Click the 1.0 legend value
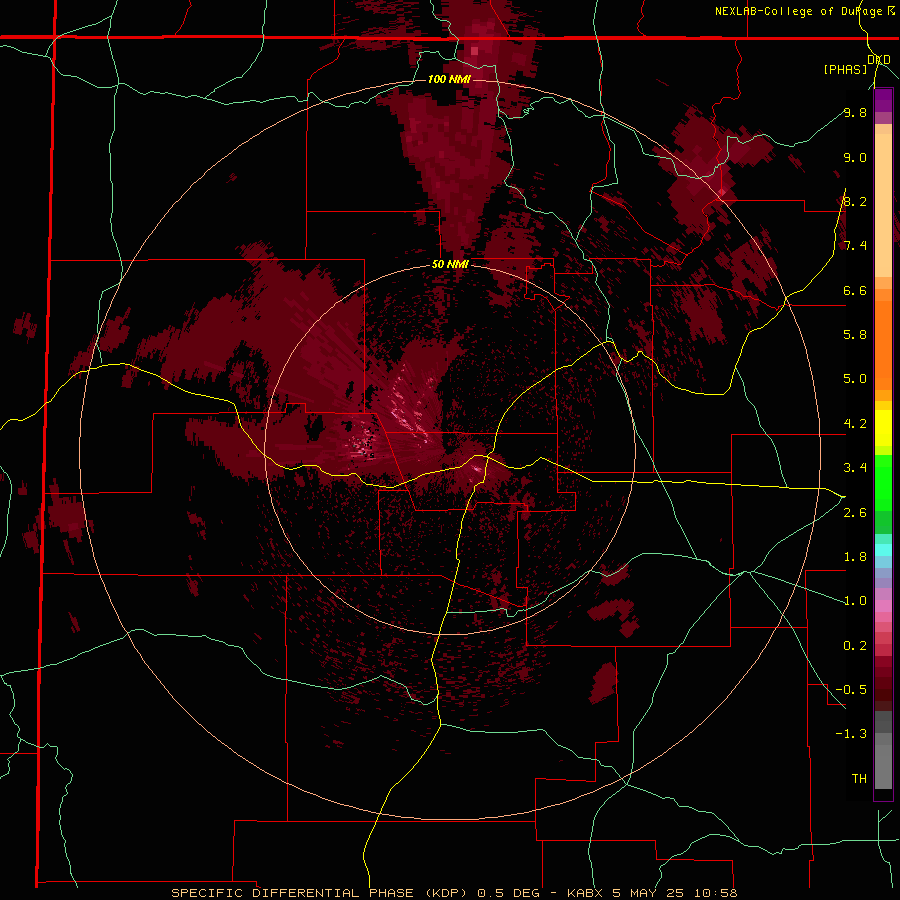Viewport: 900px width, 900px height. click(855, 601)
